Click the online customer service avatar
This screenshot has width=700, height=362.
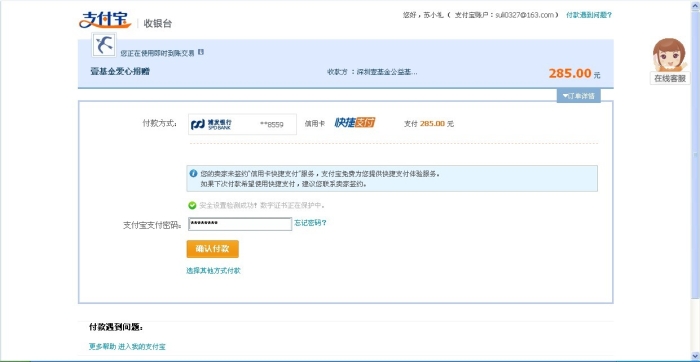coord(669,55)
